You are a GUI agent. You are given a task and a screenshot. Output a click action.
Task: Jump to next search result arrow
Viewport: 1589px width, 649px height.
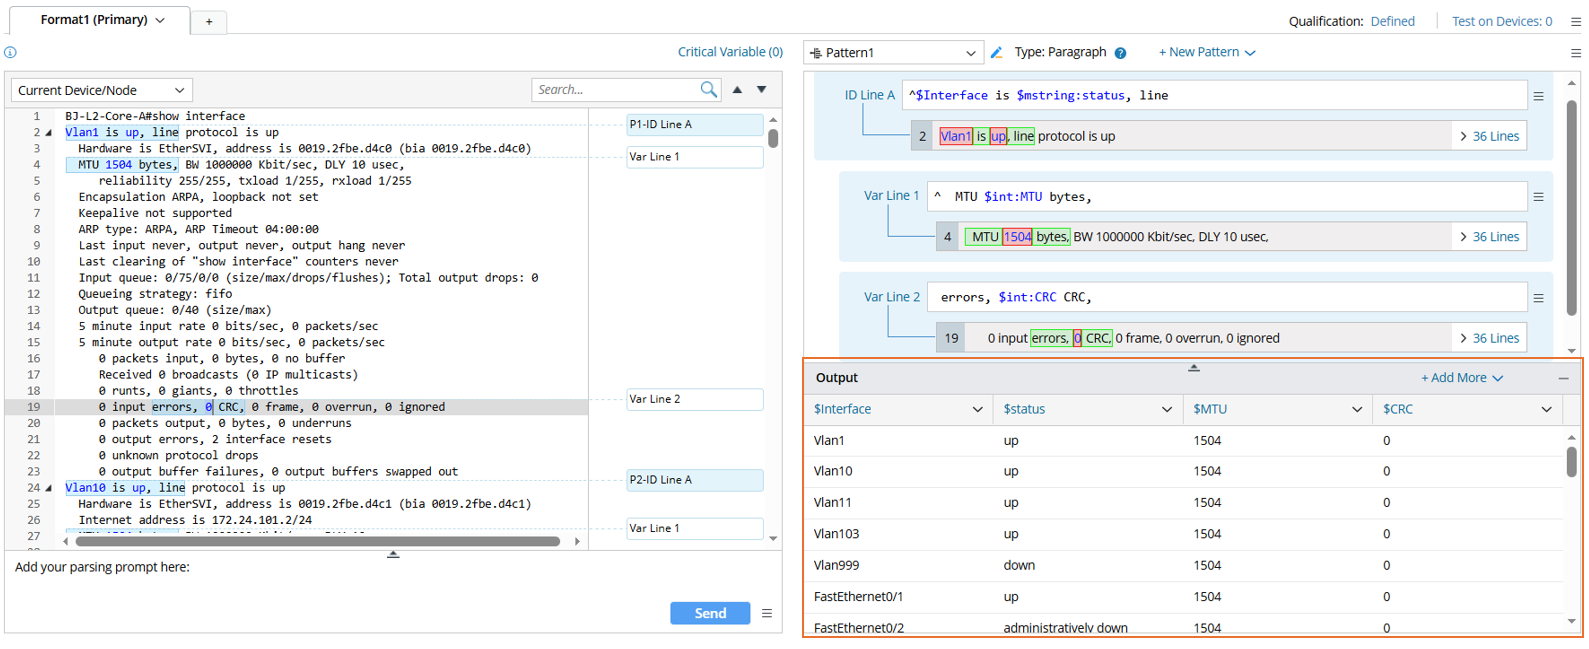tap(762, 90)
